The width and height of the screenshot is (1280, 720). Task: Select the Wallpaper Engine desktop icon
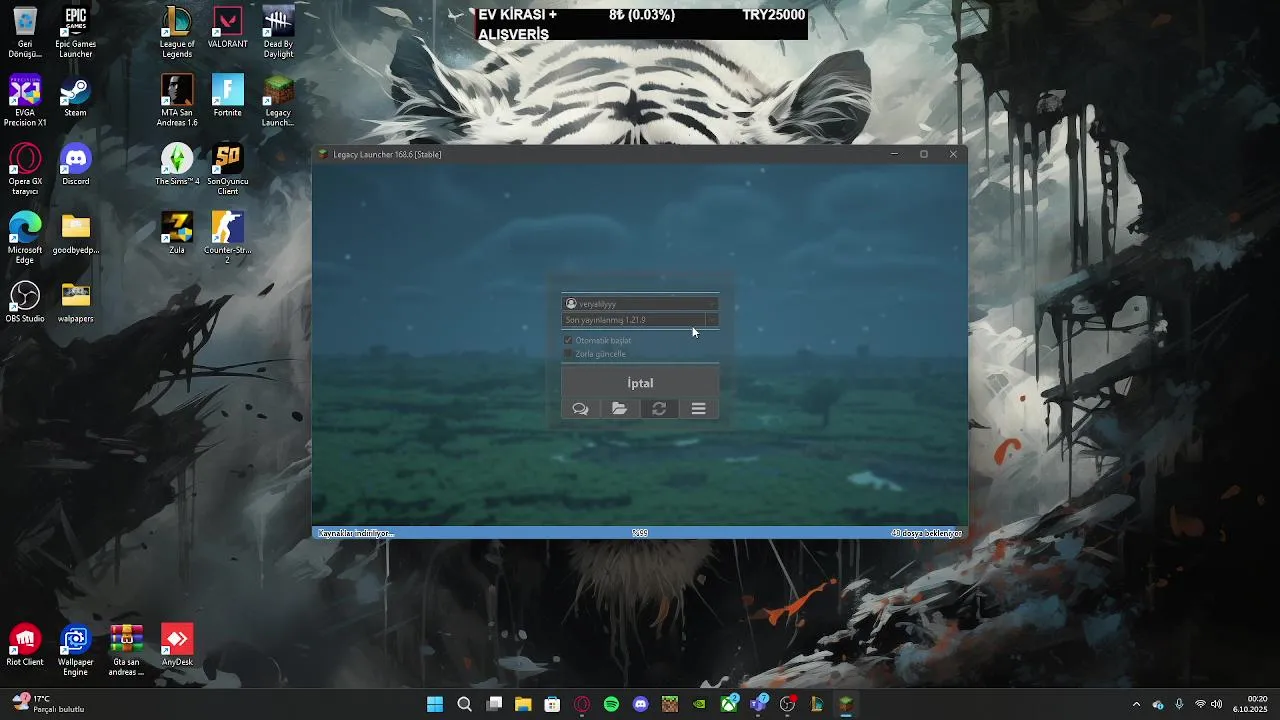pos(75,650)
